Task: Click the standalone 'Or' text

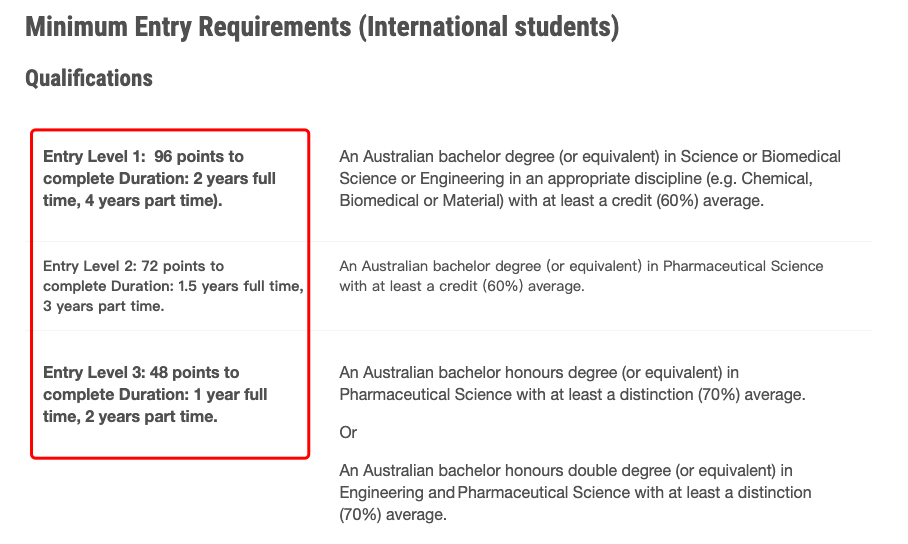Action: [348, 433]
